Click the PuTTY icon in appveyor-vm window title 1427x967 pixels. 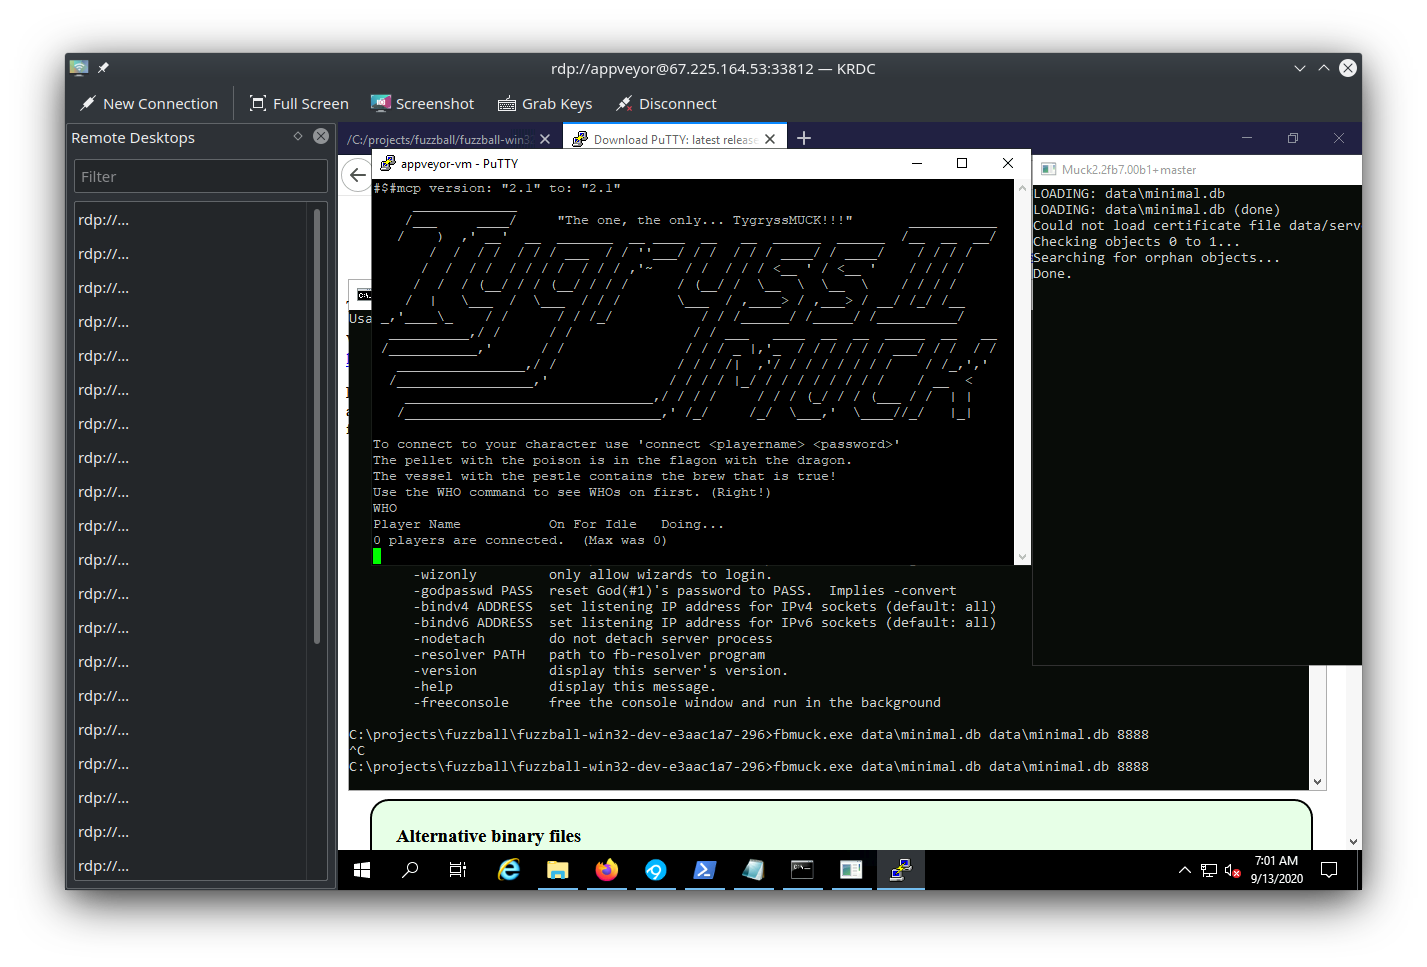[x=387, y=163]
